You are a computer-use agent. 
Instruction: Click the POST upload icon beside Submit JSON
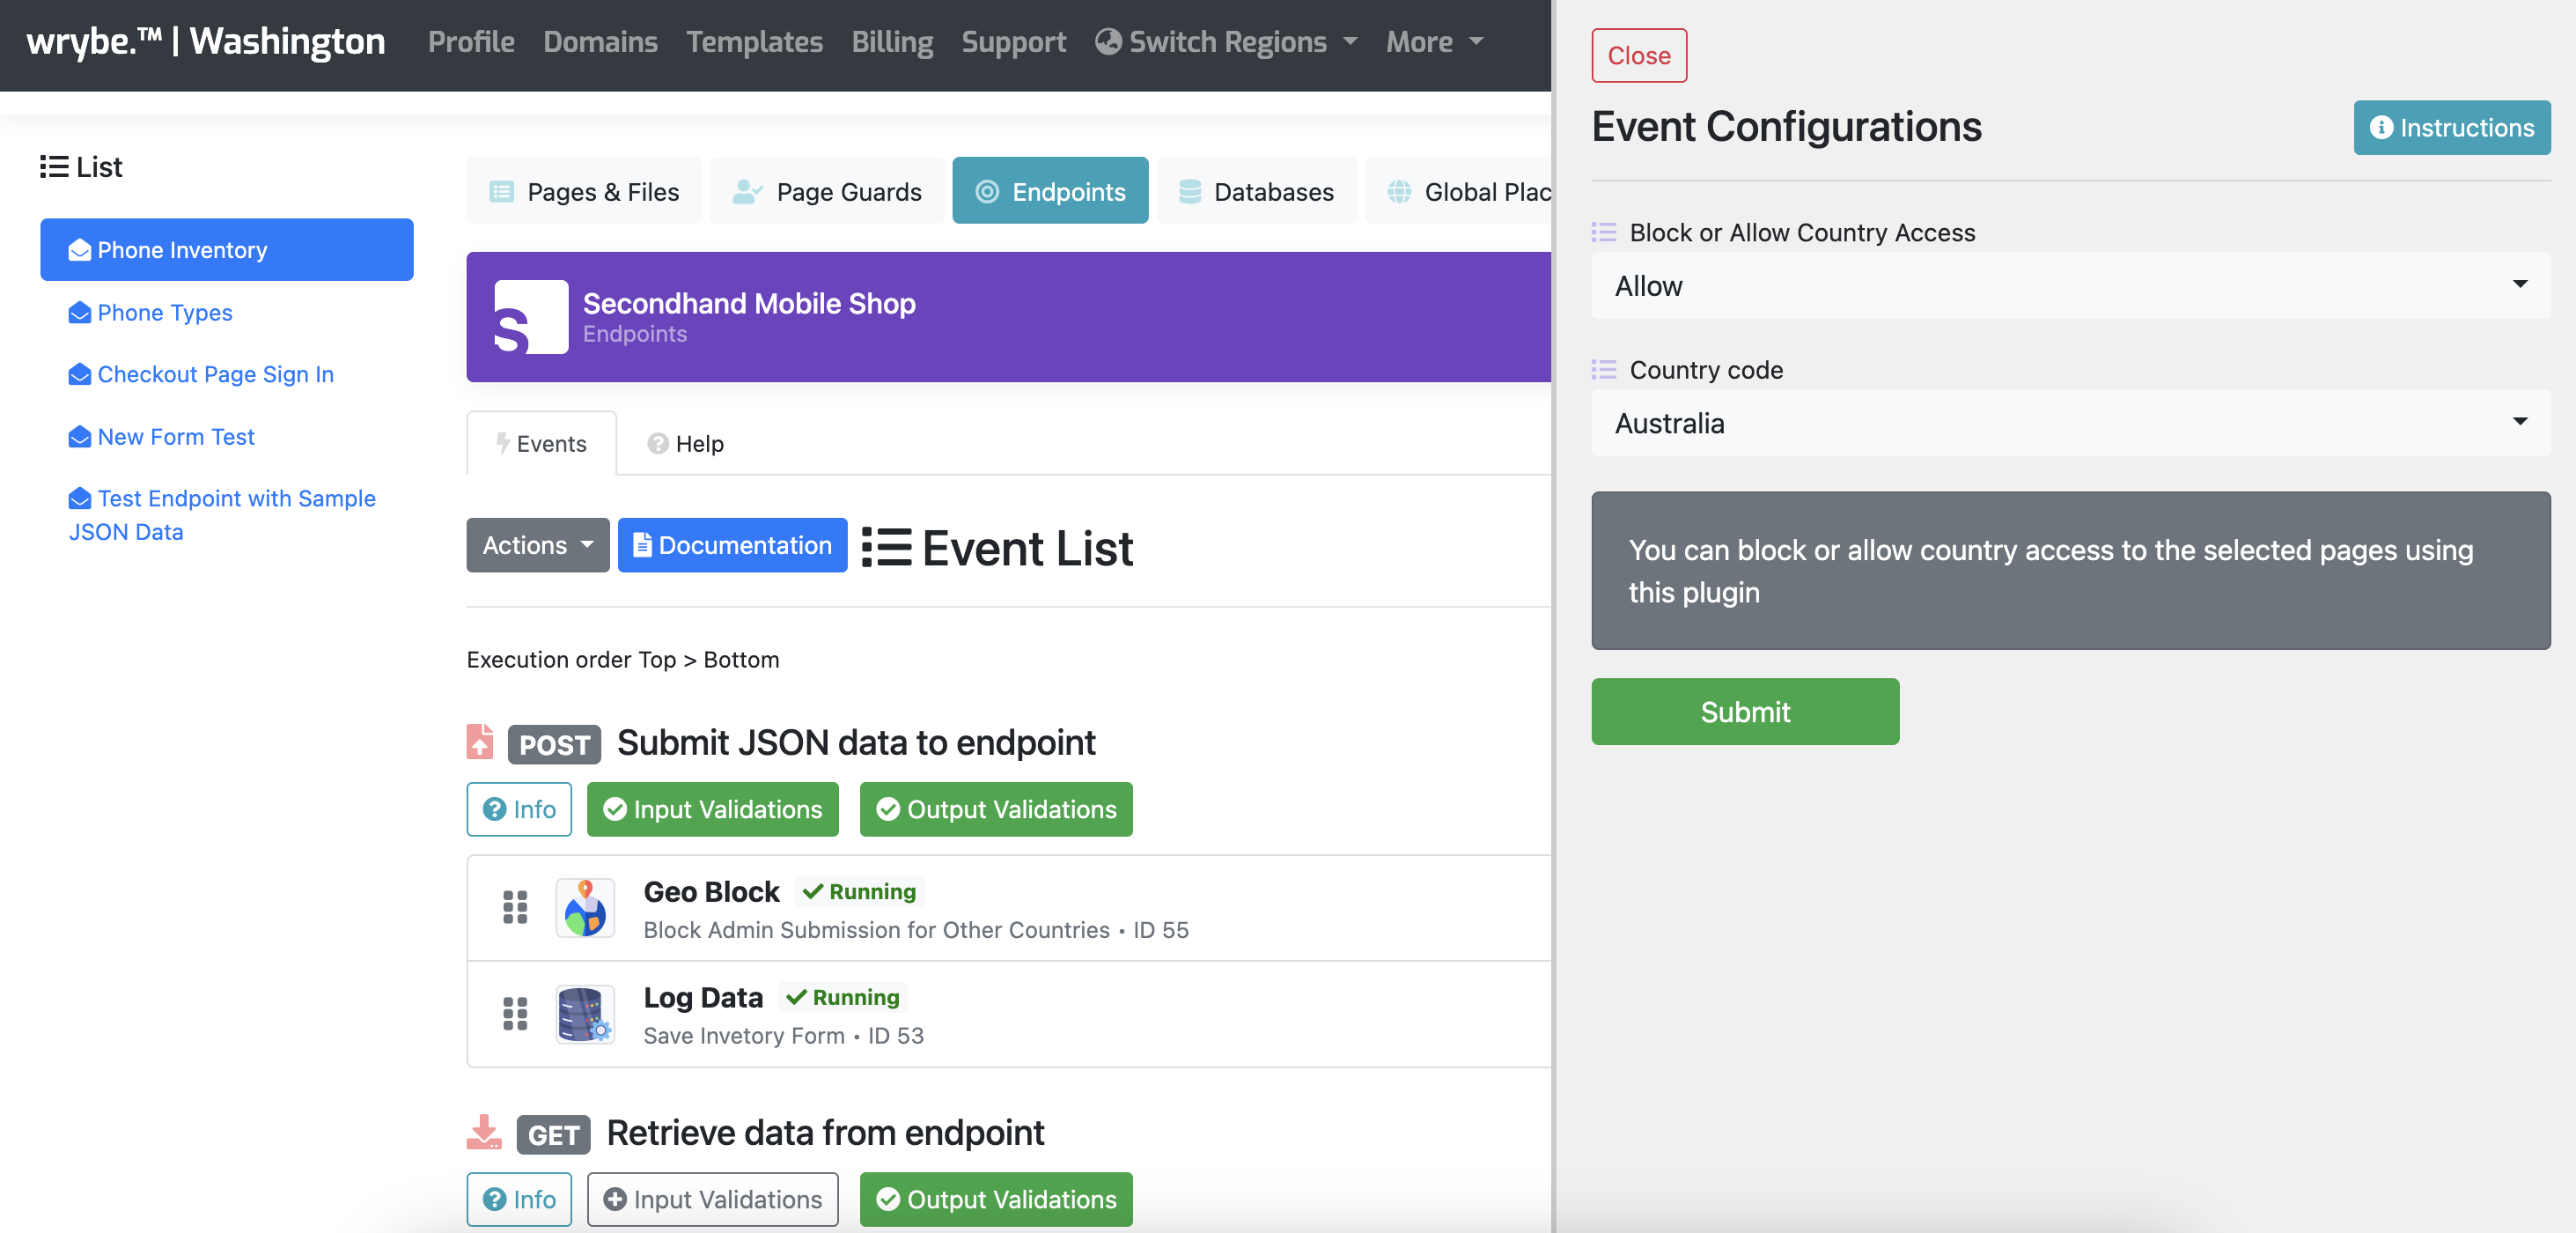click(x=481, y=742)
